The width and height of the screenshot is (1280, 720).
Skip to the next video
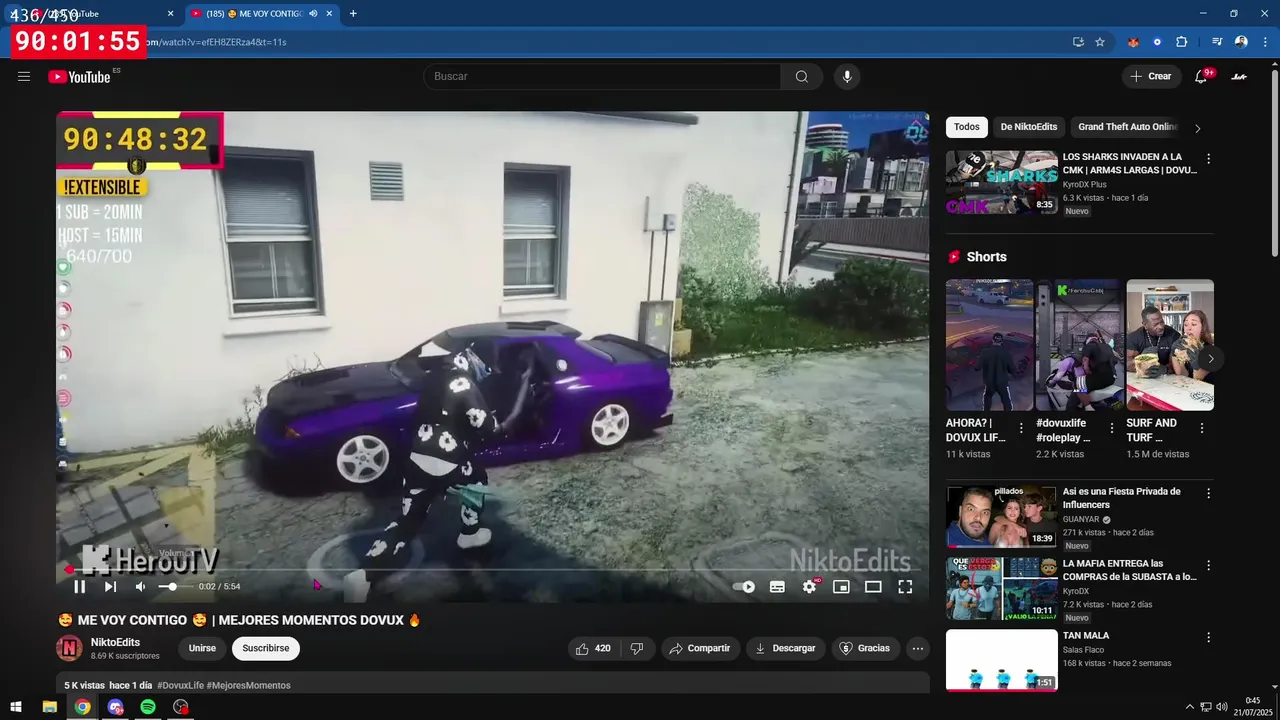click(110, 587)
